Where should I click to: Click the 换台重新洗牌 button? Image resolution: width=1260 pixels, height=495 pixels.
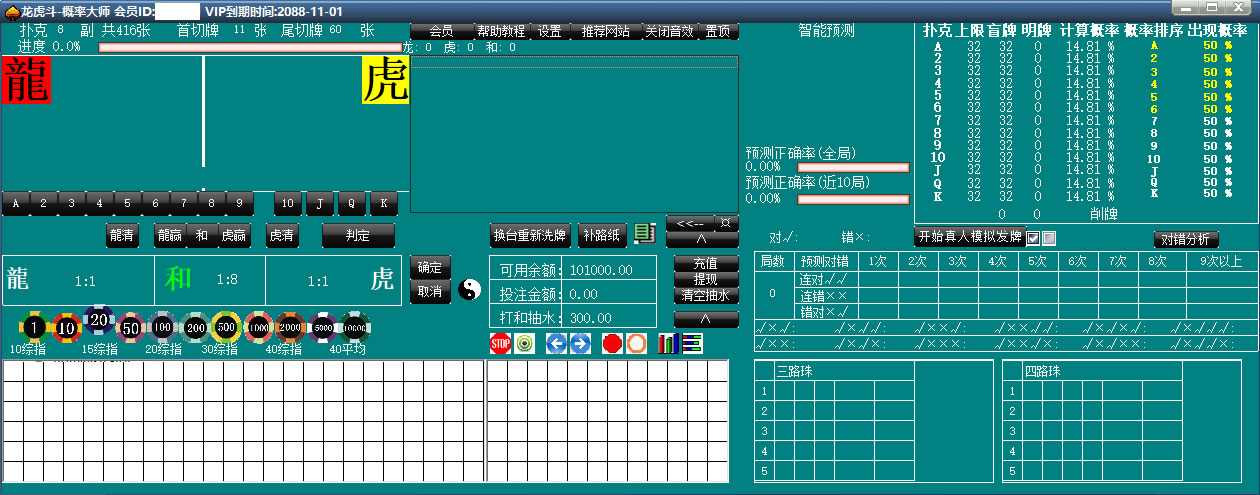(530, 235)
